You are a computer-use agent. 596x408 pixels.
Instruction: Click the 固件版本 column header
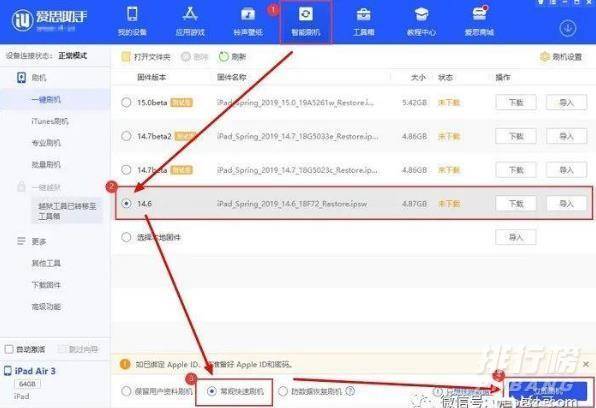(x=151, y=78)
